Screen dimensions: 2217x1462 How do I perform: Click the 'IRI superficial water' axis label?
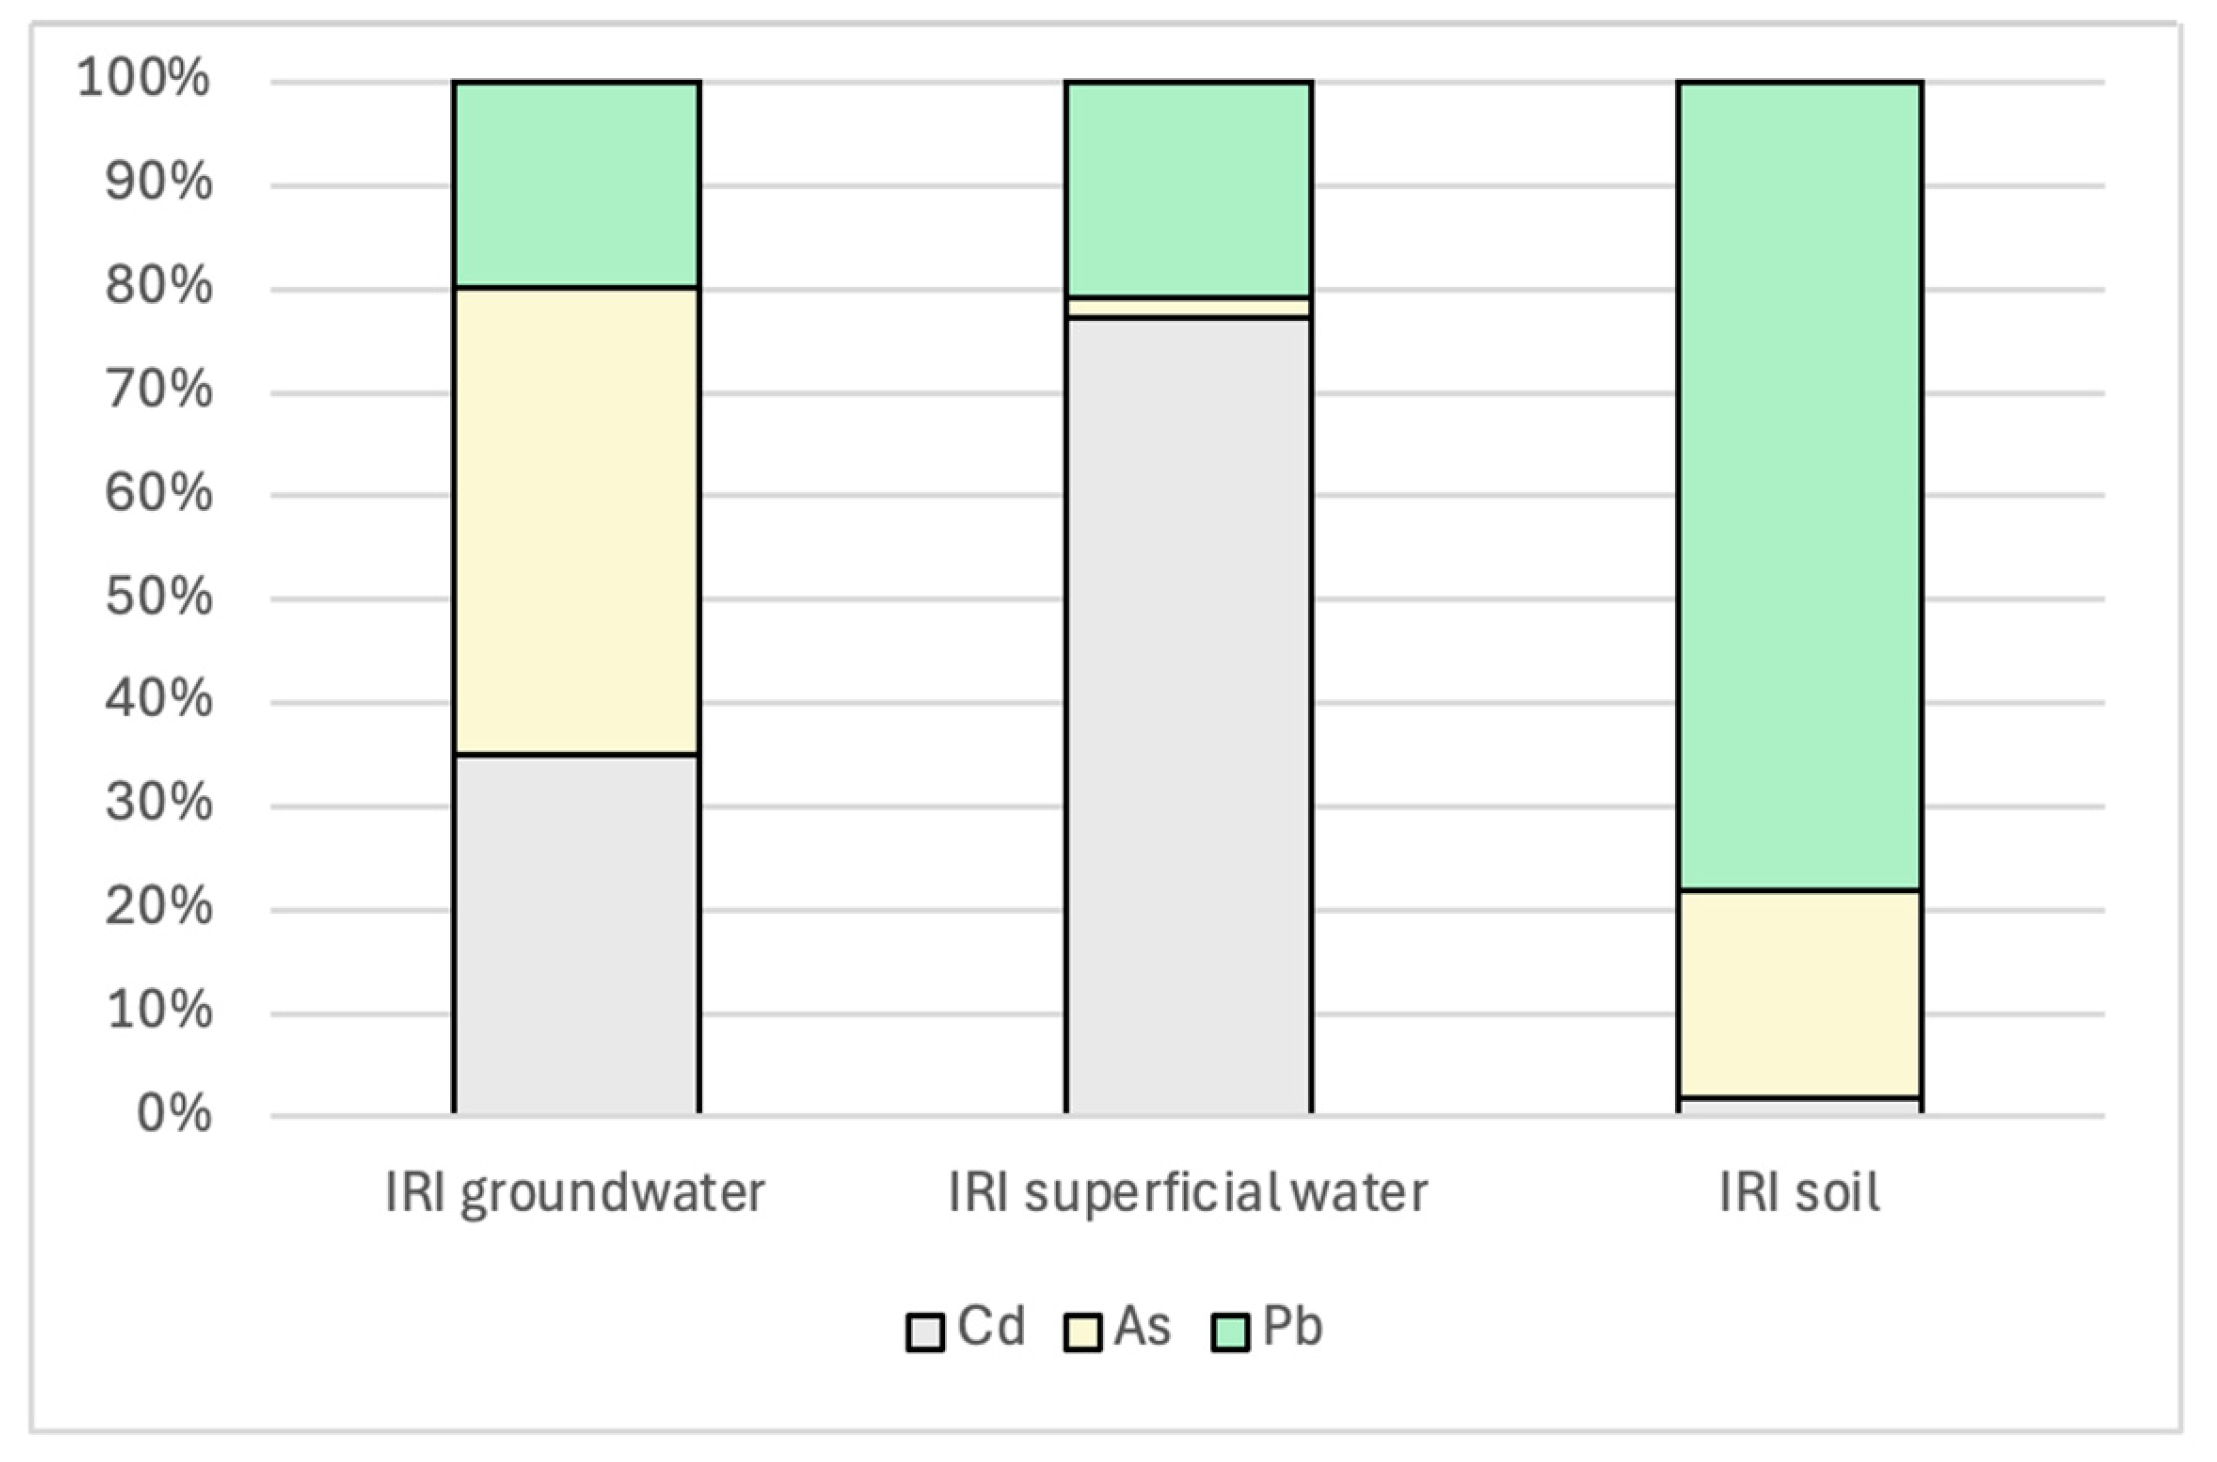[1187, 1193]
